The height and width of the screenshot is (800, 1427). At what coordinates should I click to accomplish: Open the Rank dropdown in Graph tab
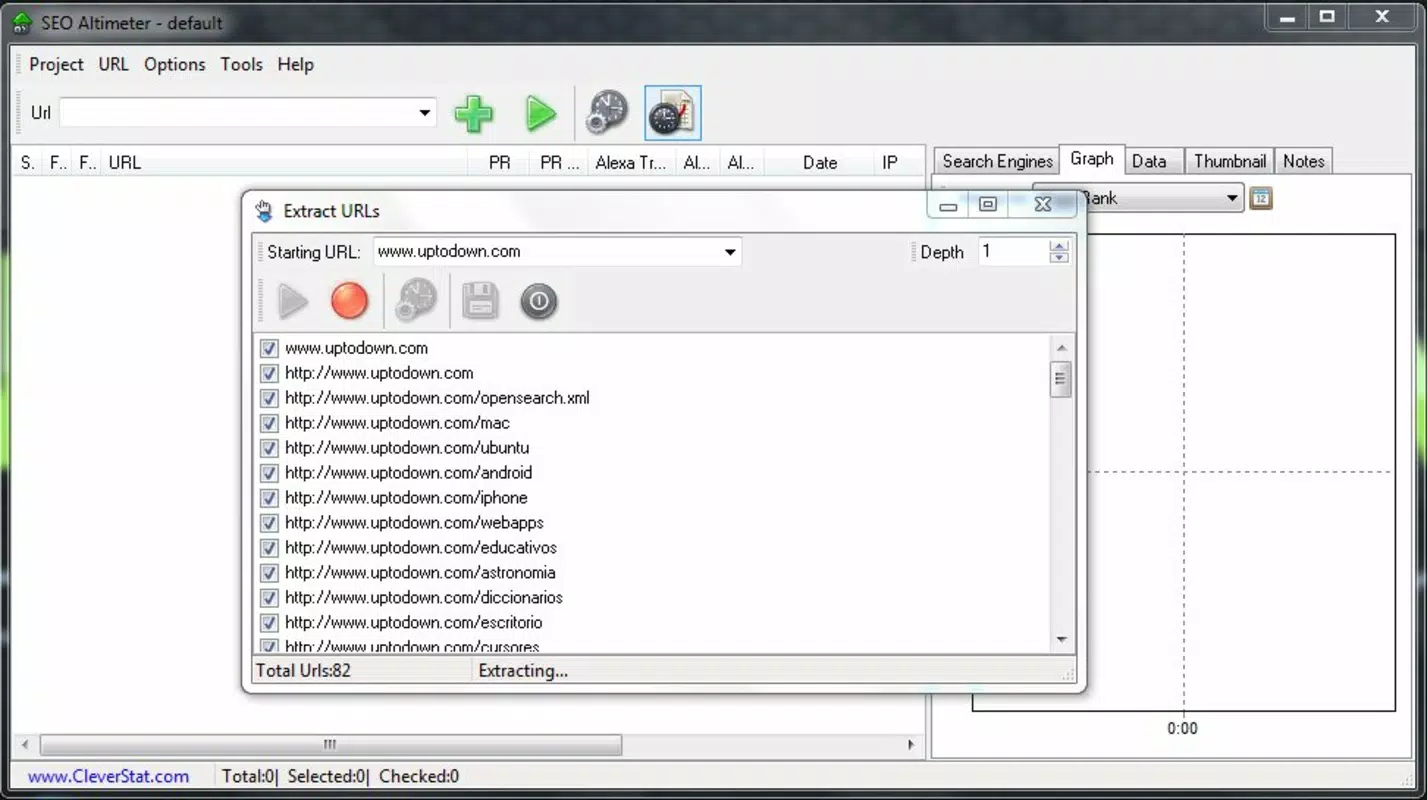pos(1232,198)
